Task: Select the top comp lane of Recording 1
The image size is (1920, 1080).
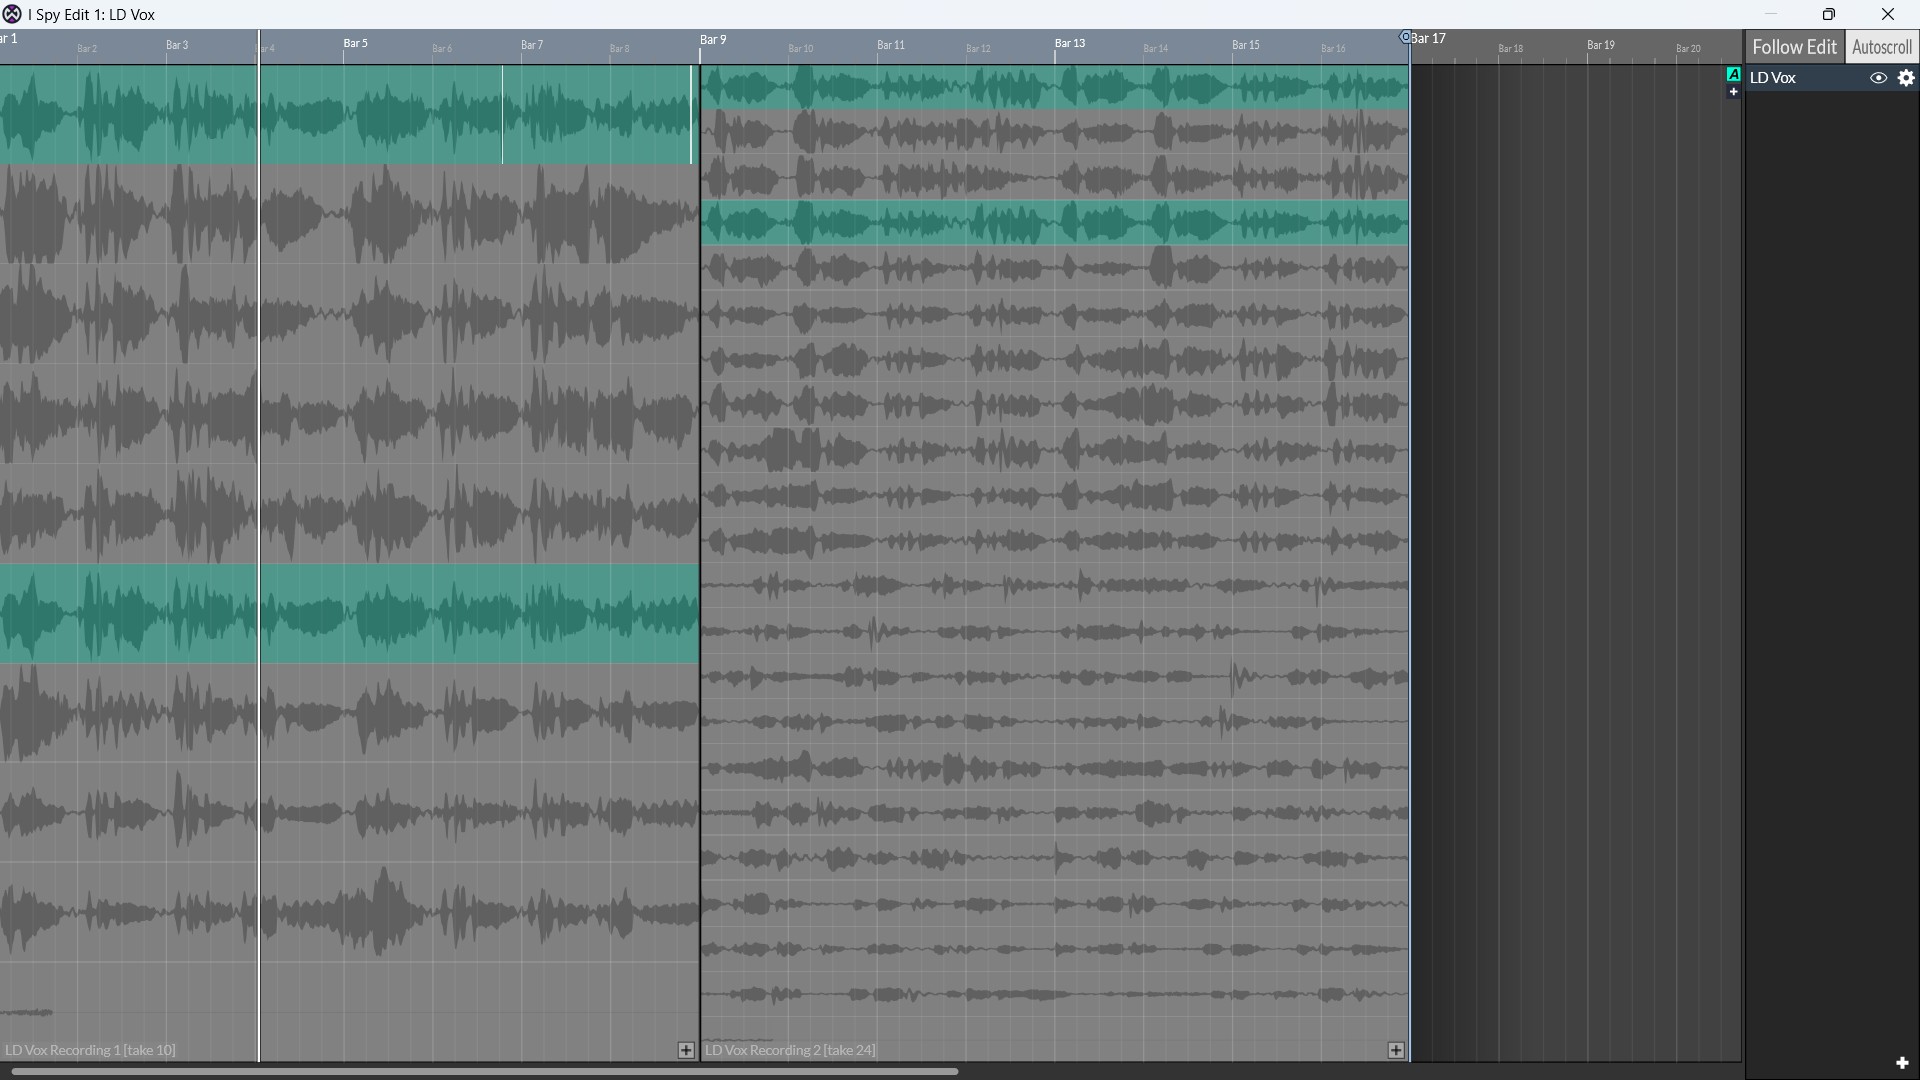Action: pos(349,115)
